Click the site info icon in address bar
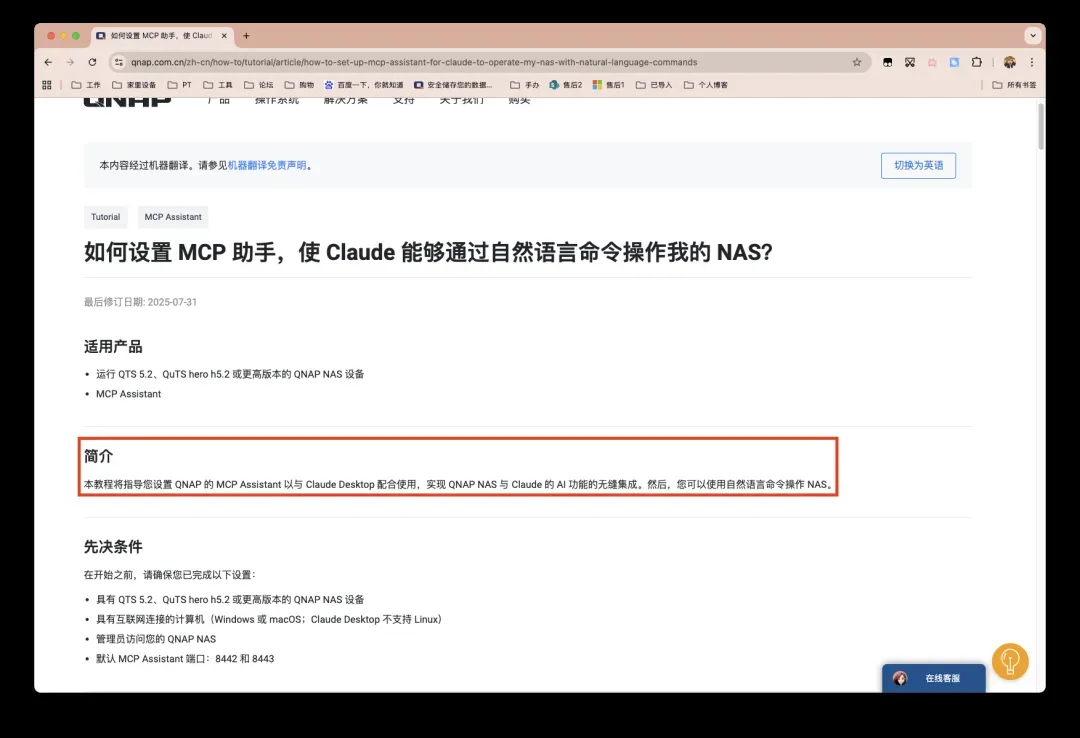Image resolution: width=1080 pixels, height=738 pixels. pyautogui.click(x=119, y=62)
